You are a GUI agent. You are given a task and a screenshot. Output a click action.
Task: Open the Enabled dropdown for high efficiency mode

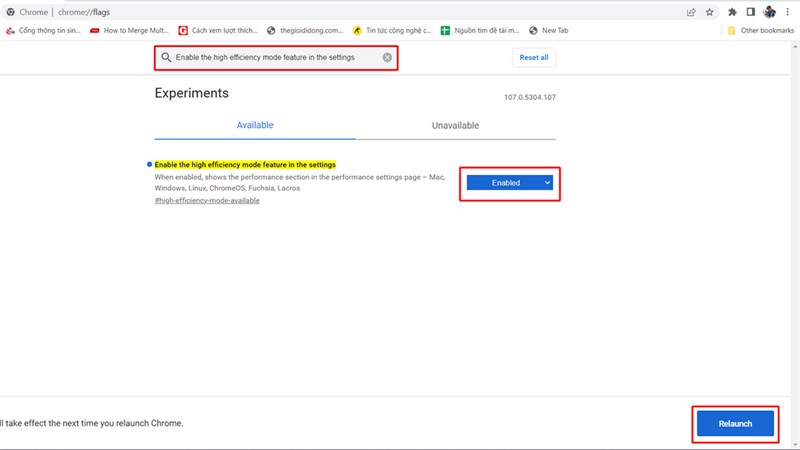[x=509, y=183]
